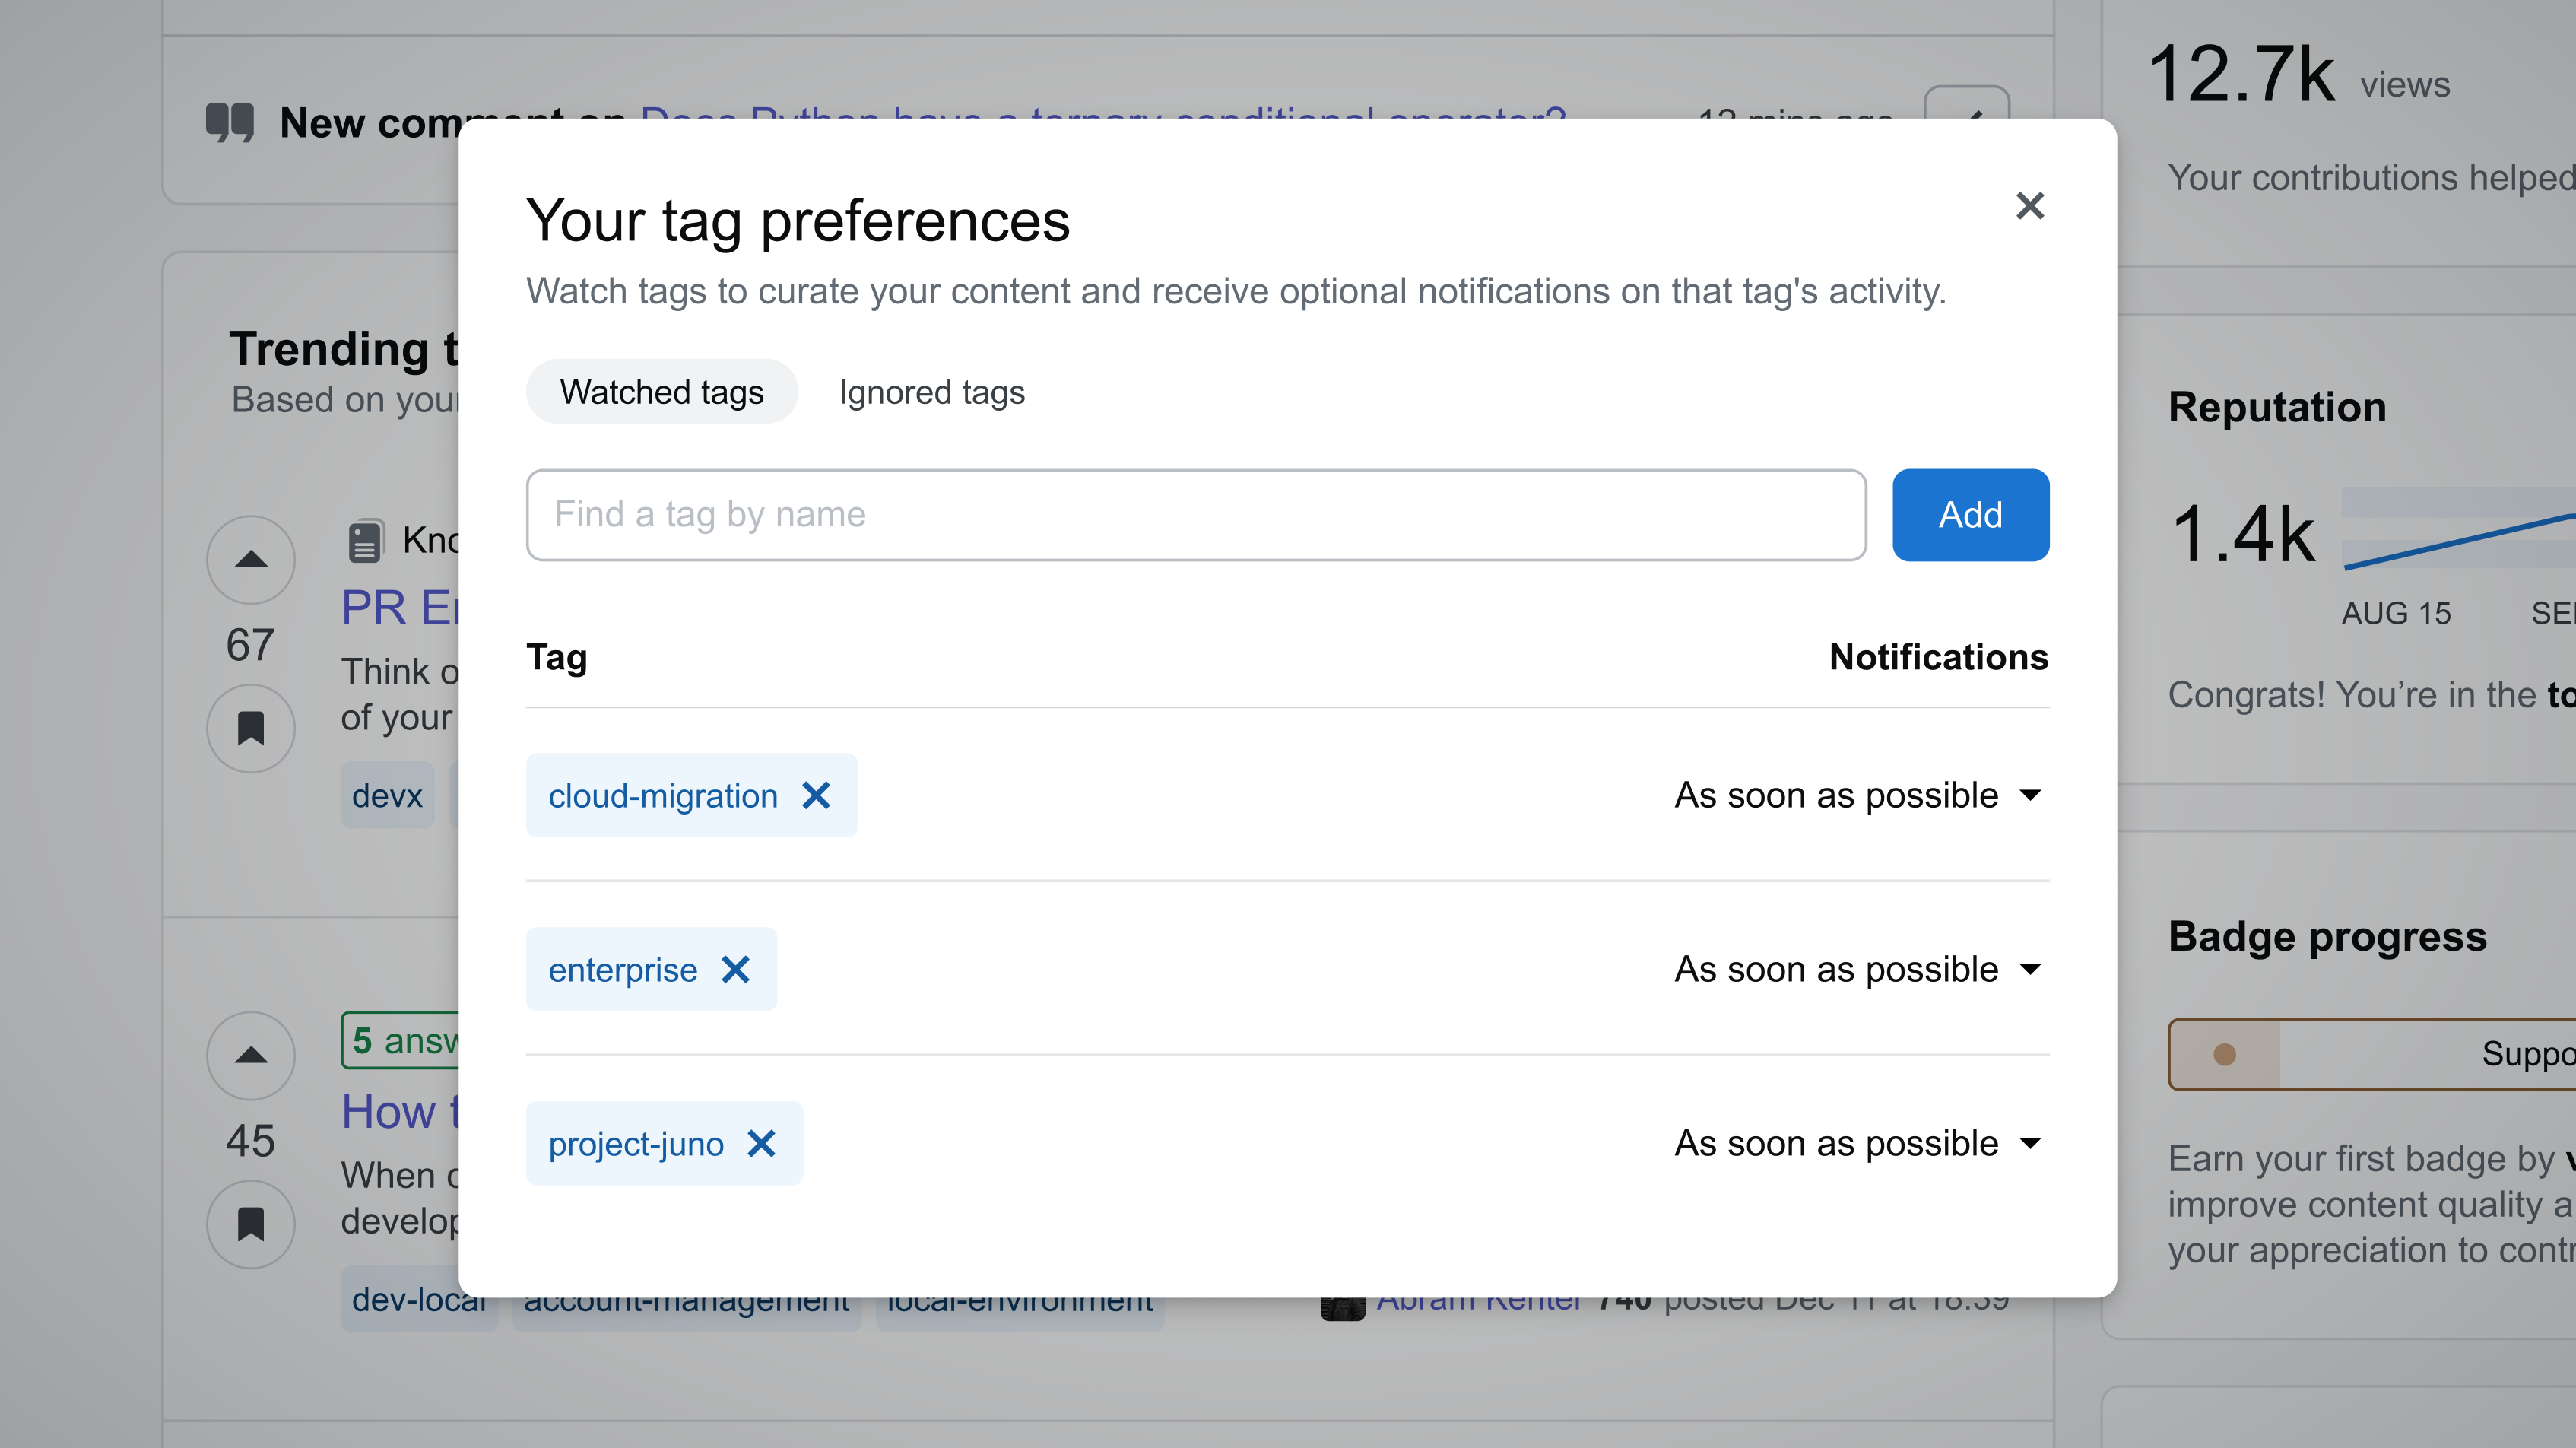Upvote the post with 45 votes
2576x1448 pixels.
pyautogui.click(x=251, y=1056)
